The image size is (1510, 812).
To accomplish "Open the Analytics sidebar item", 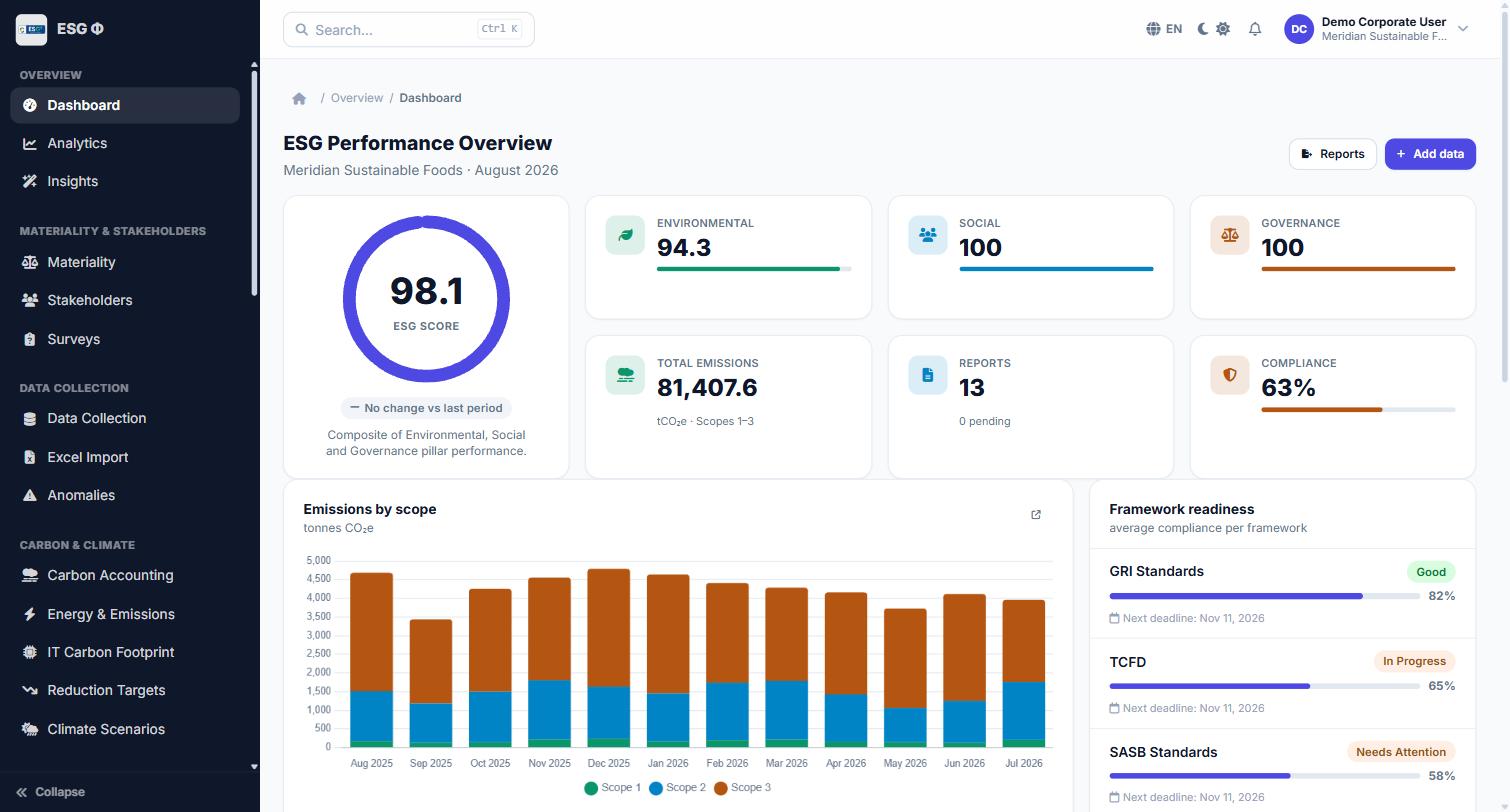I will click(x=125, y=143).
